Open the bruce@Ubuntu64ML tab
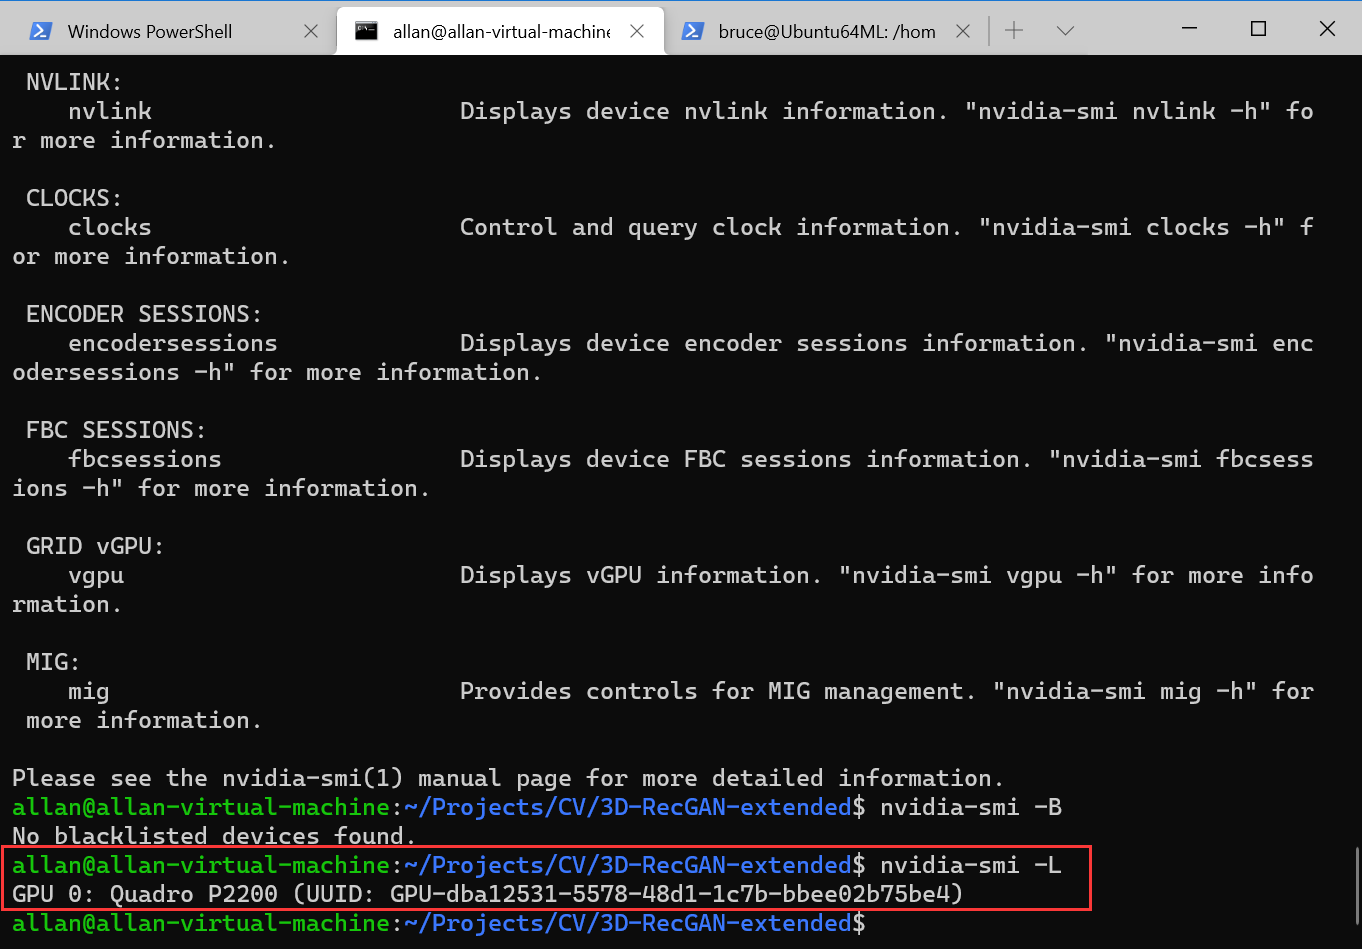This screenshot has width=1362, height=949. [x=827, y=31]
